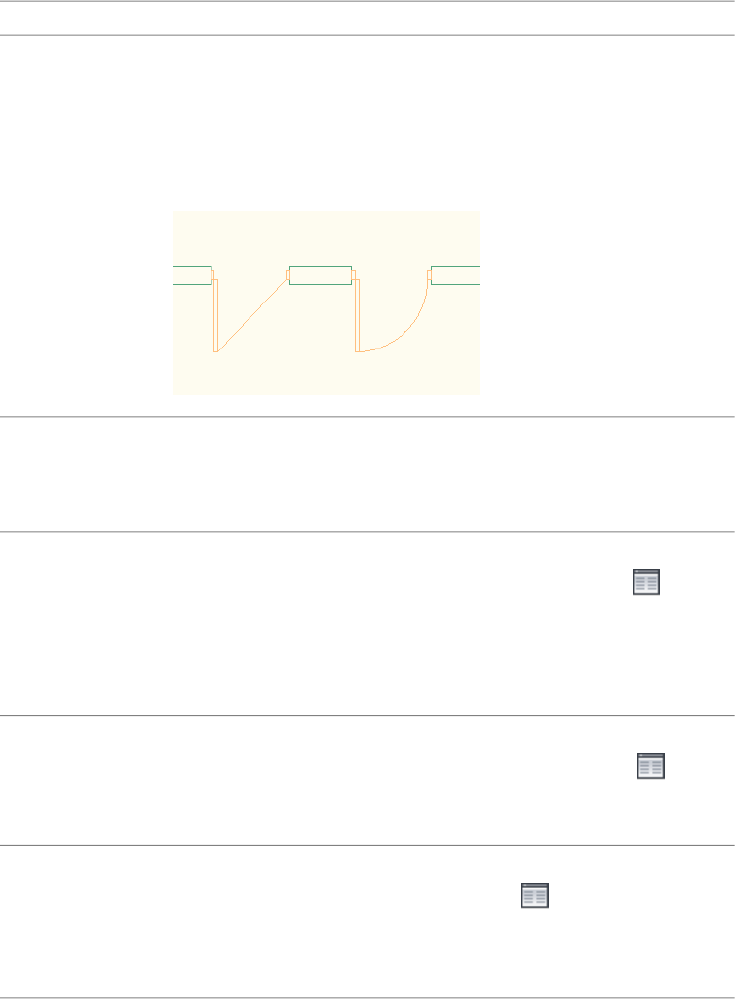The width and height of the screenshot is (735, 999).
Task: Select the left door's vertical panel
Action: [x=215, y=315]
